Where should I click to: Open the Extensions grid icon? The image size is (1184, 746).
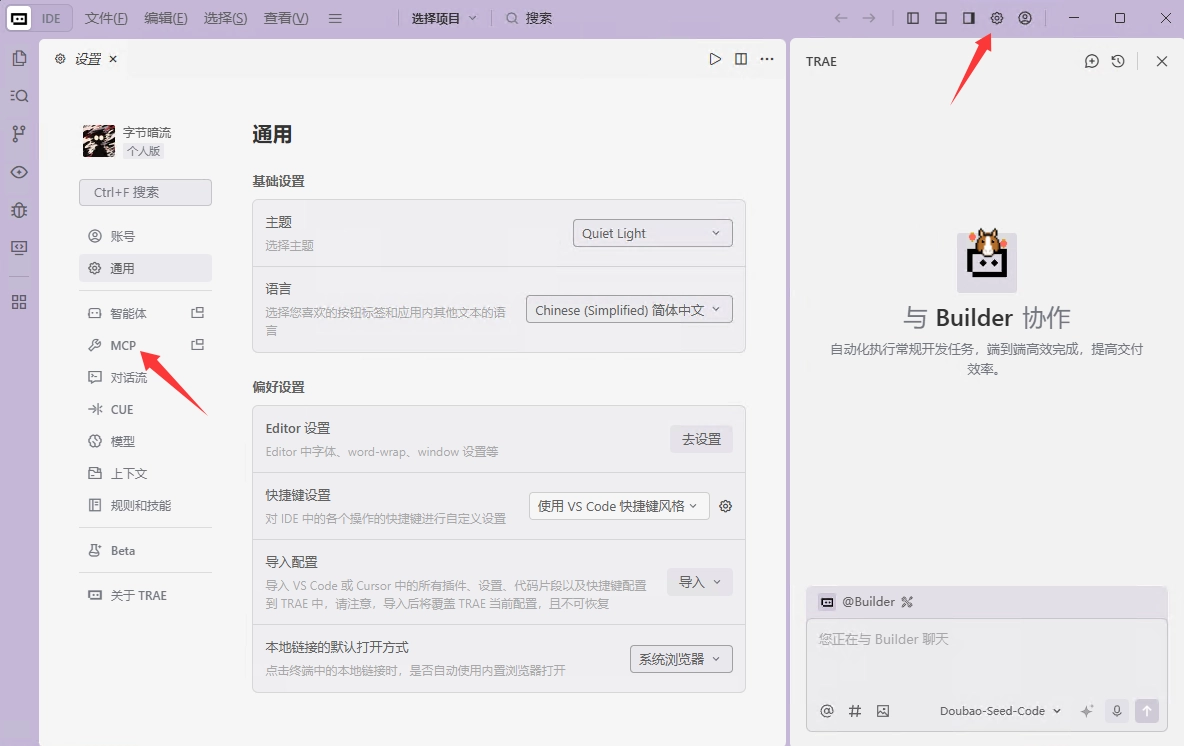20,302
